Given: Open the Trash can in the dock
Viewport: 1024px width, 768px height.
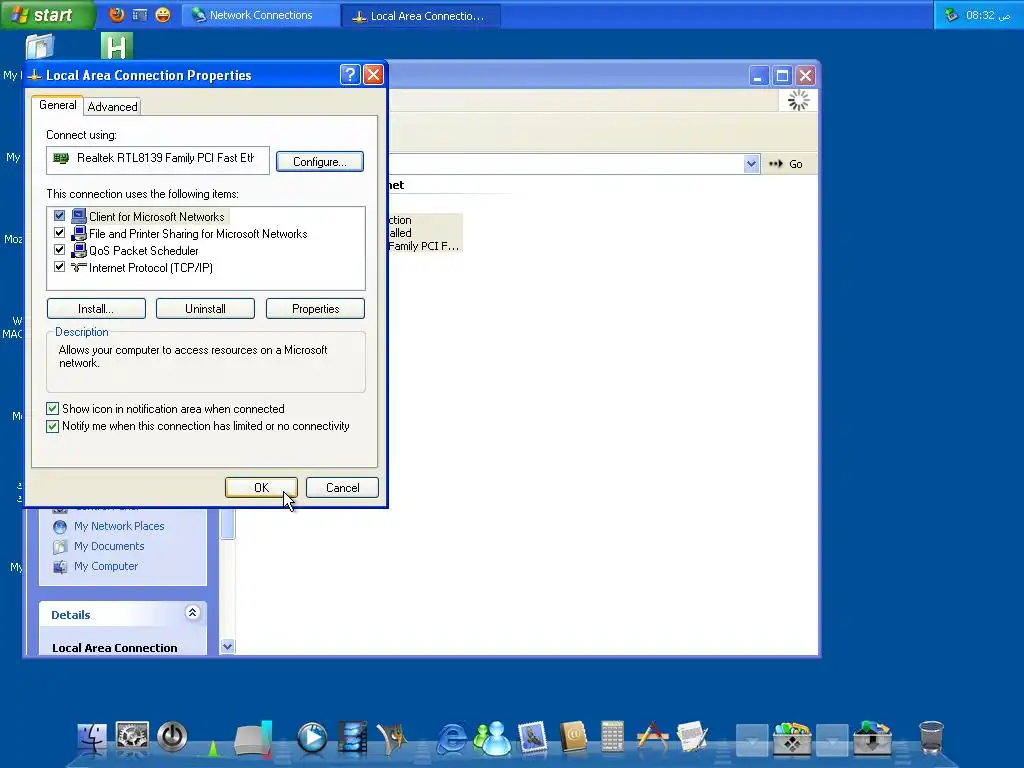Looking at the screenshot, I should [931, 738].
